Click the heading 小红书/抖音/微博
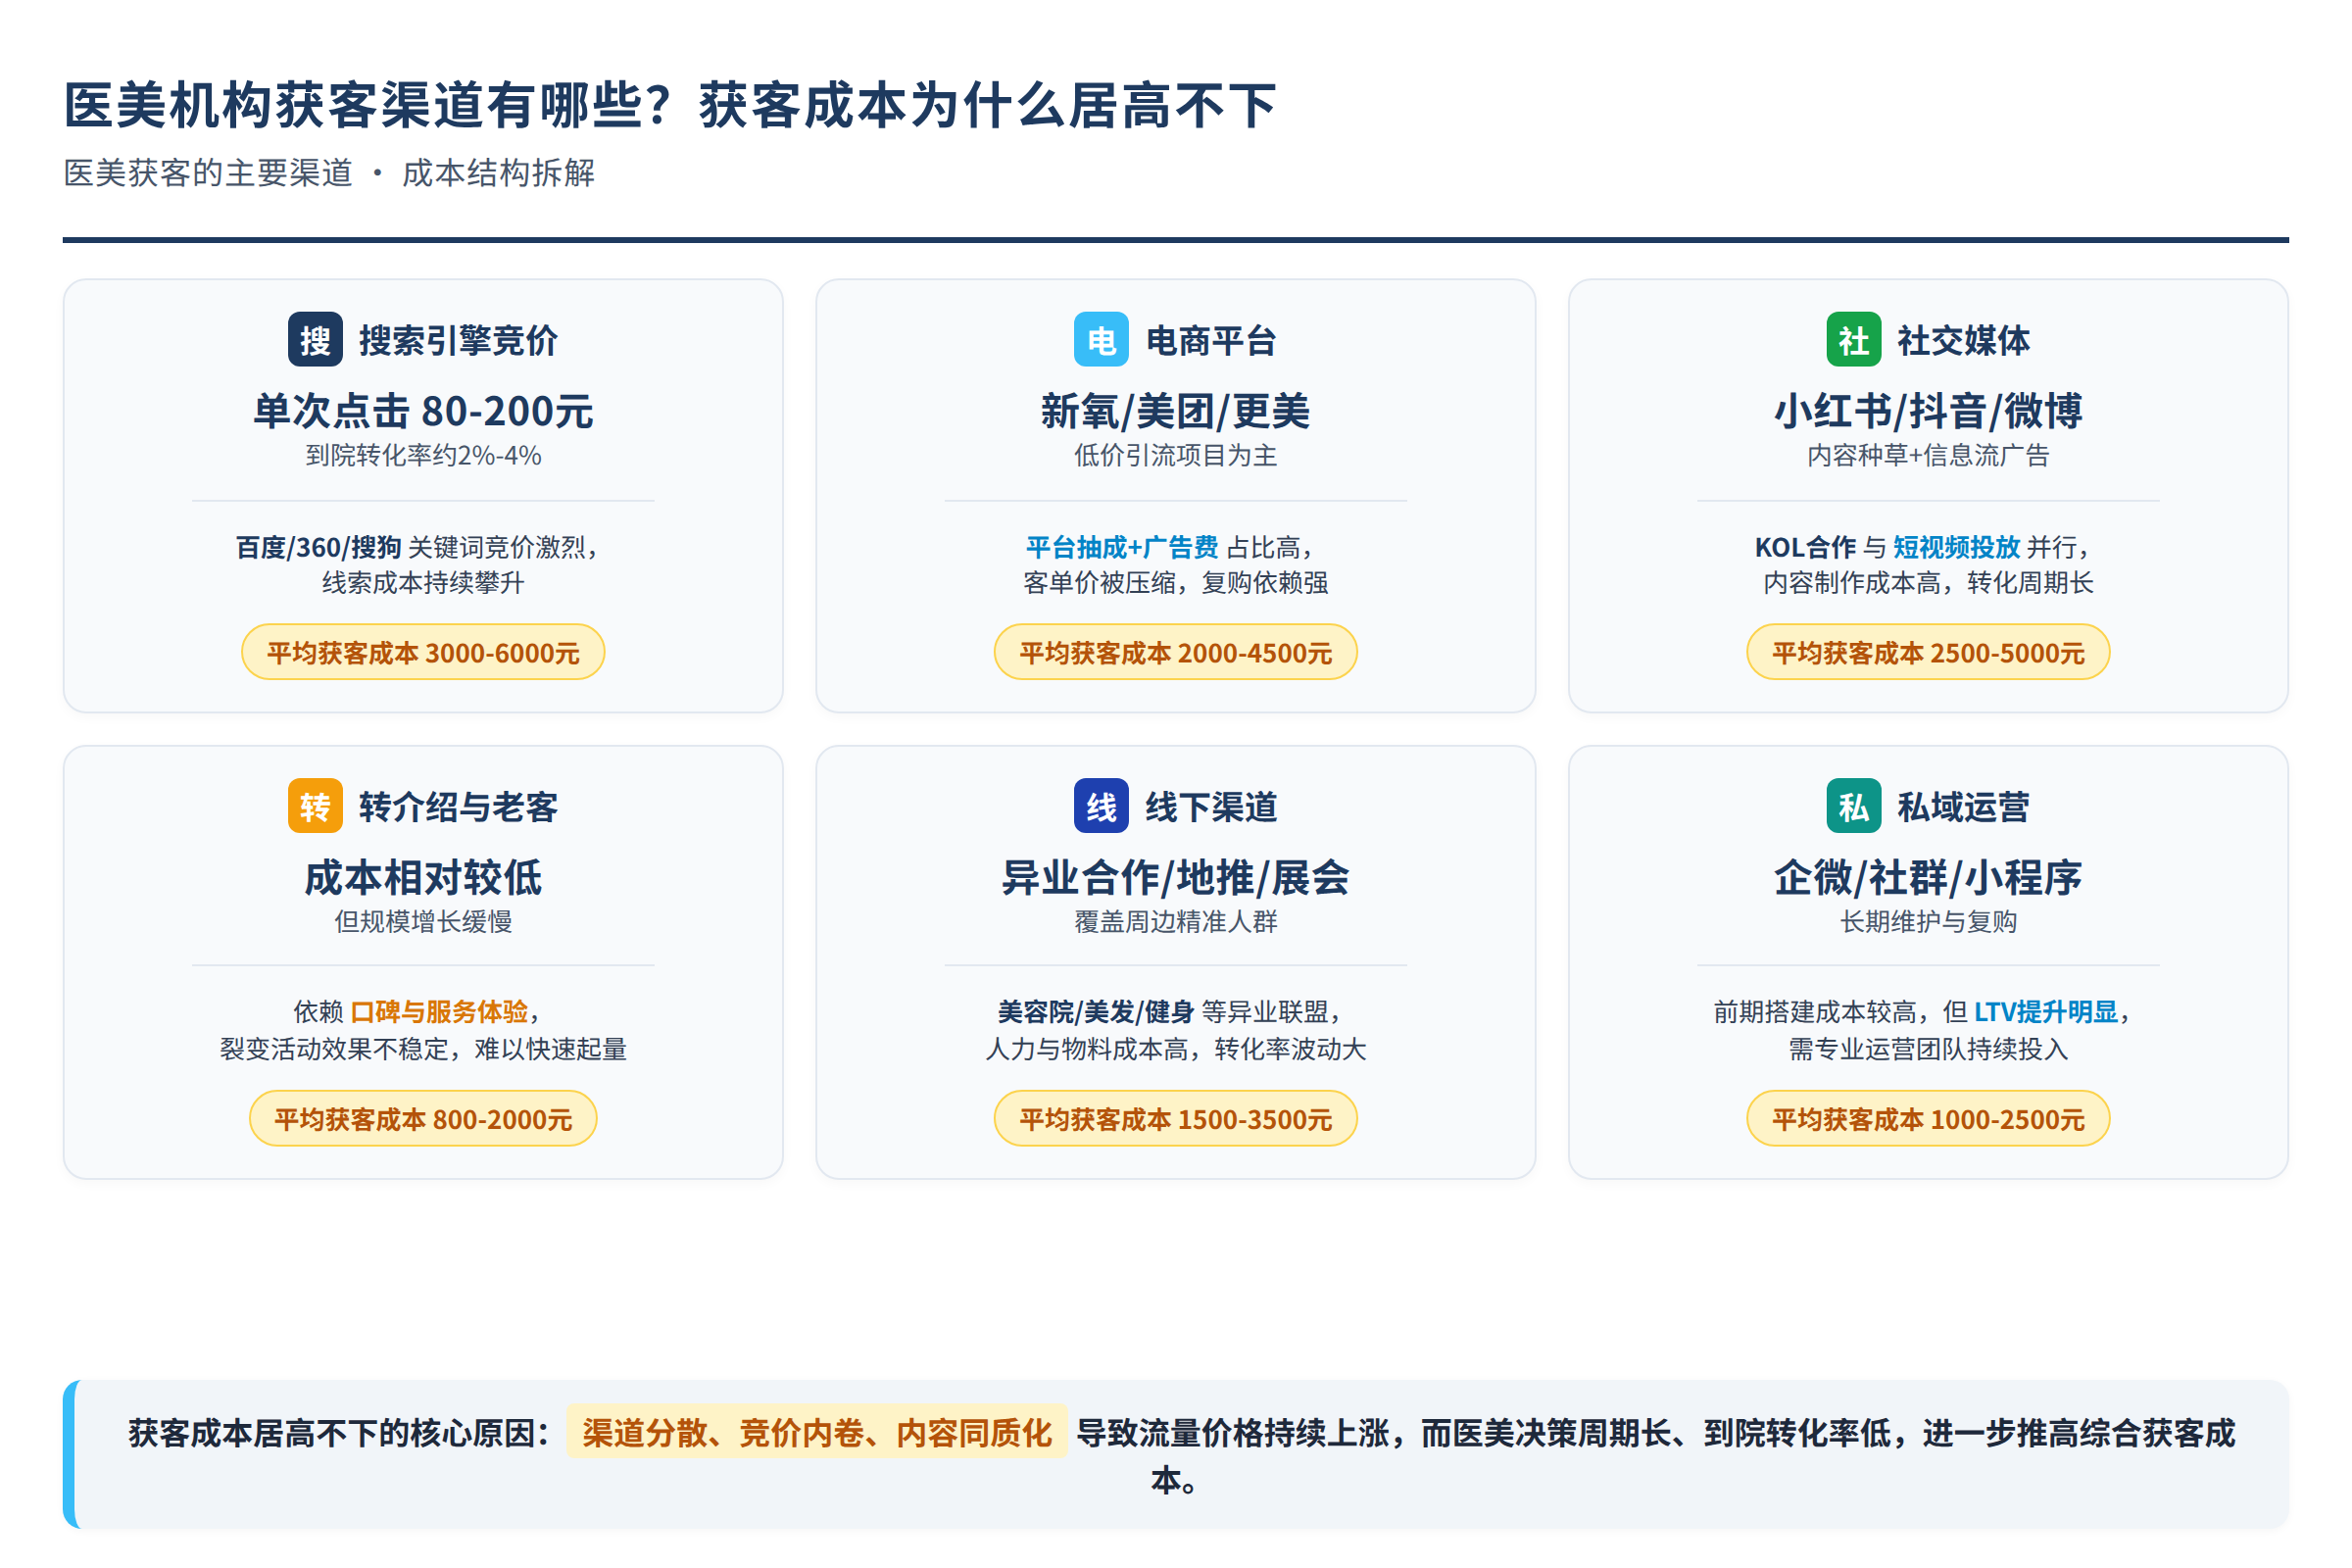This screenshot has height=1568, width=2352. (x=1928, y=411)
